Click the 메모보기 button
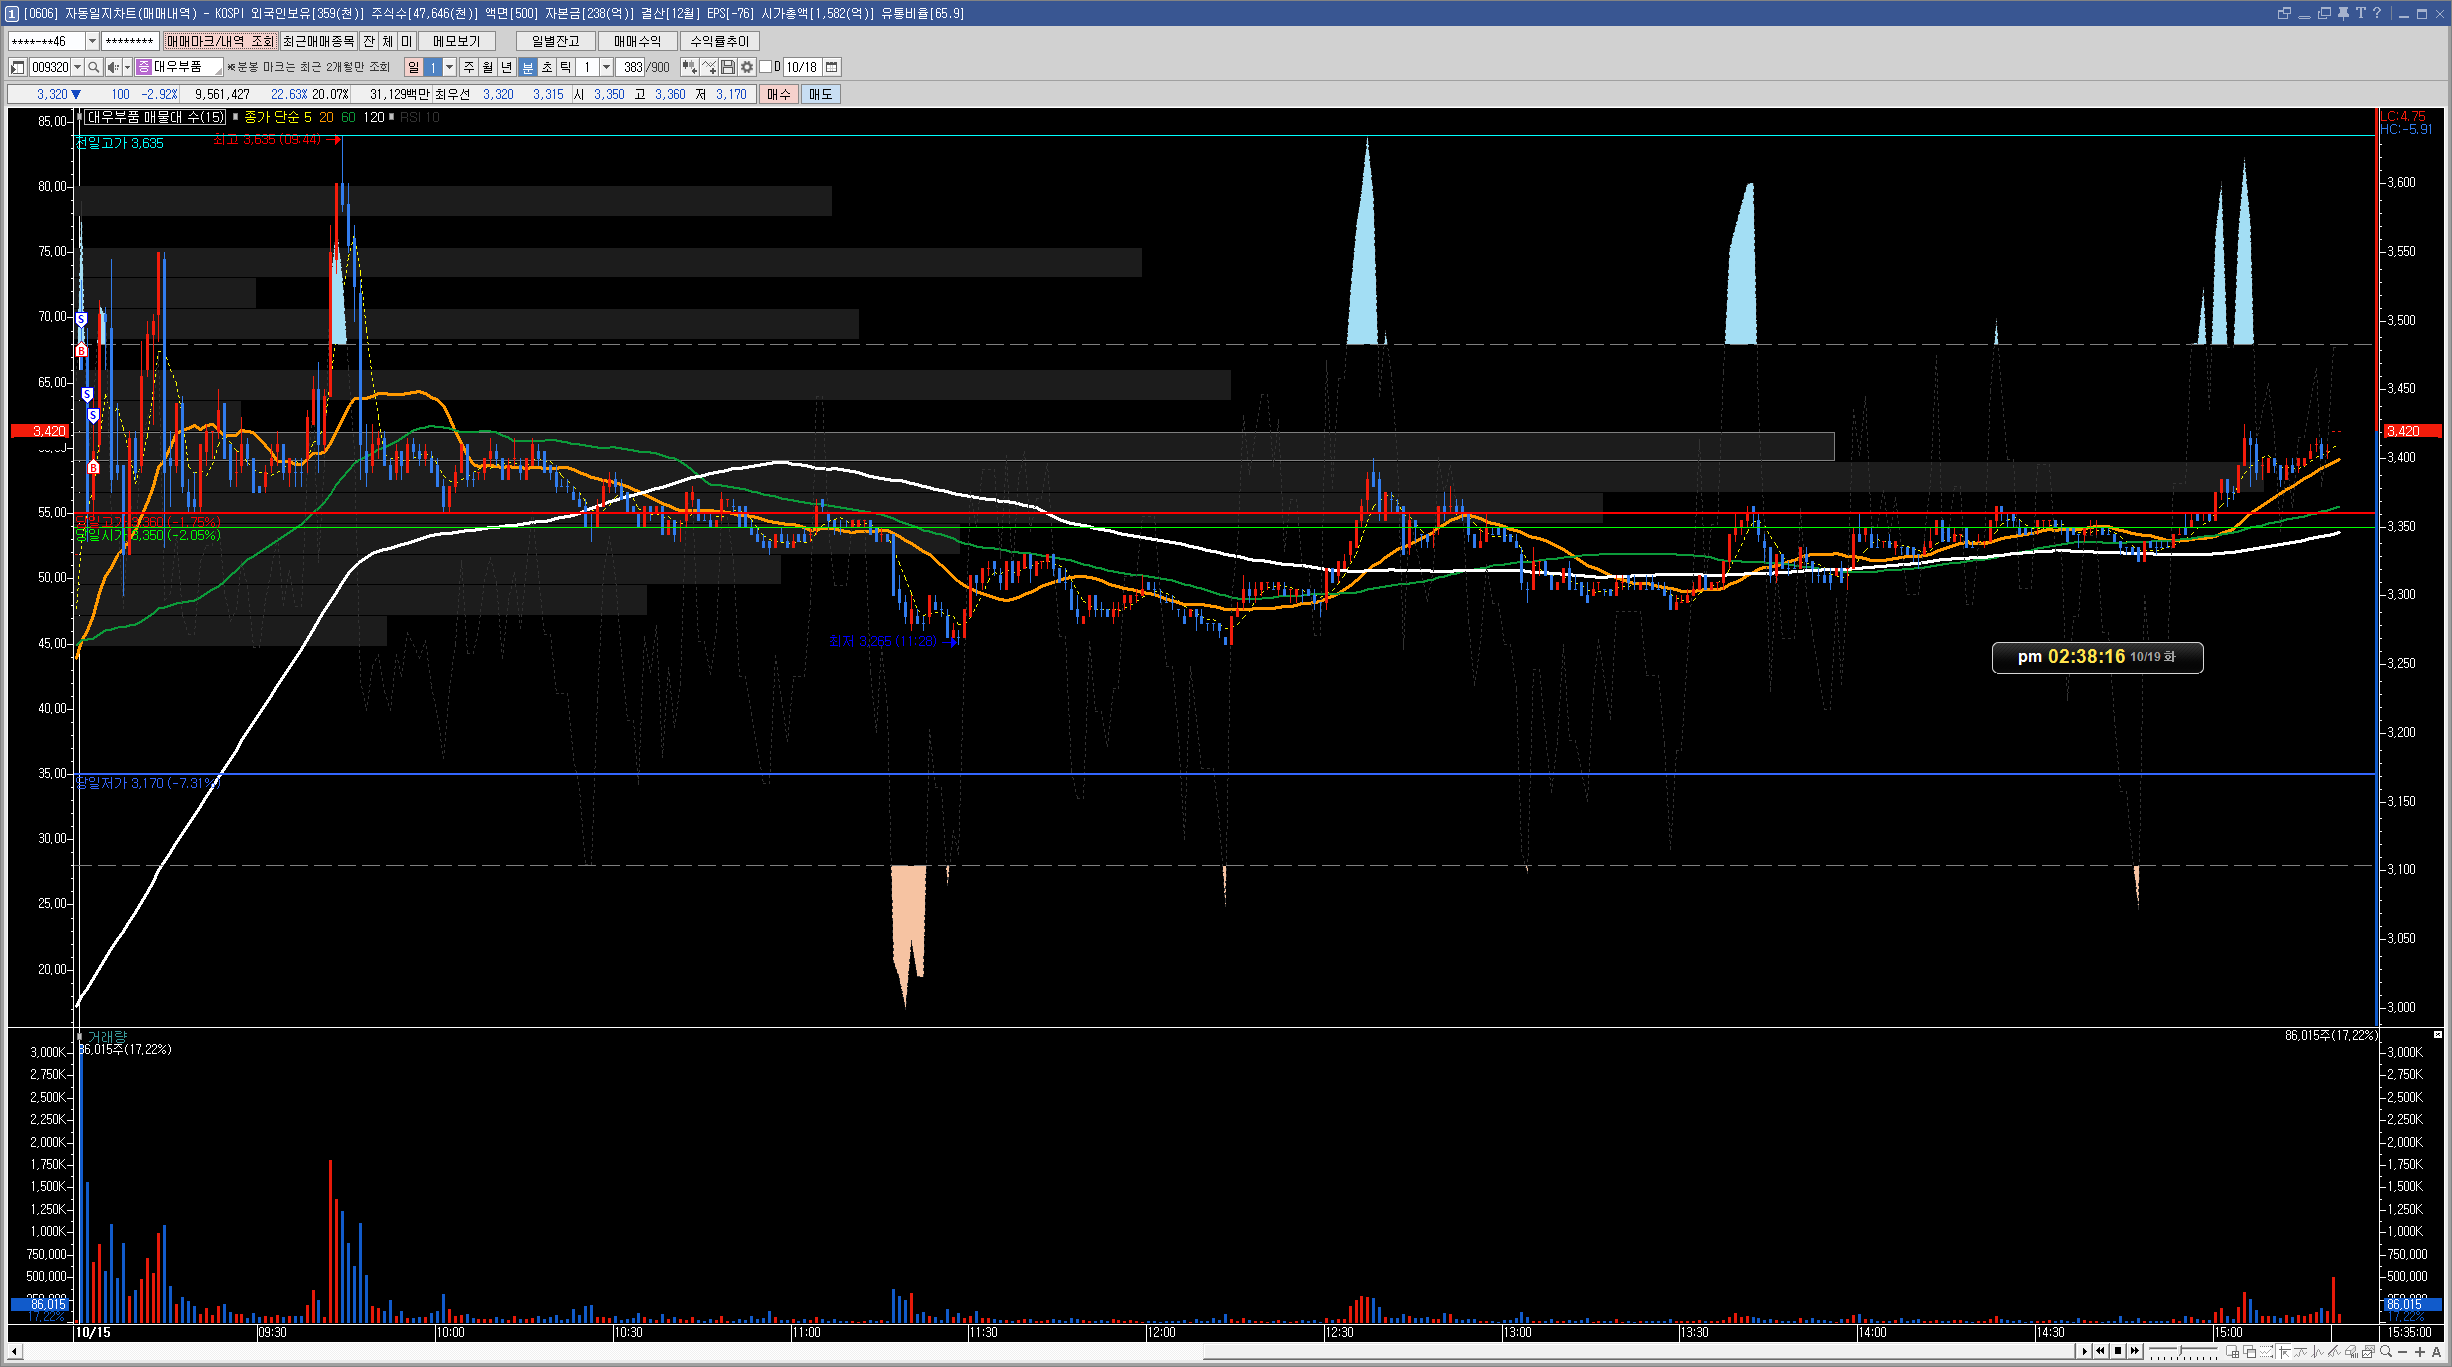This screenshot has width=2452, height=1367. tap(456, 41)
